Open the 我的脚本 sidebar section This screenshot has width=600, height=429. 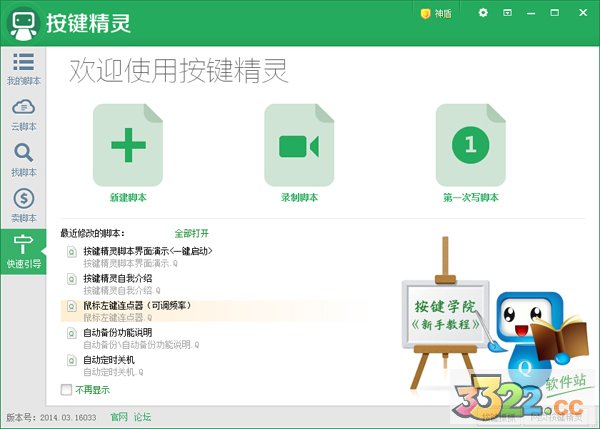tap(23, 69)
